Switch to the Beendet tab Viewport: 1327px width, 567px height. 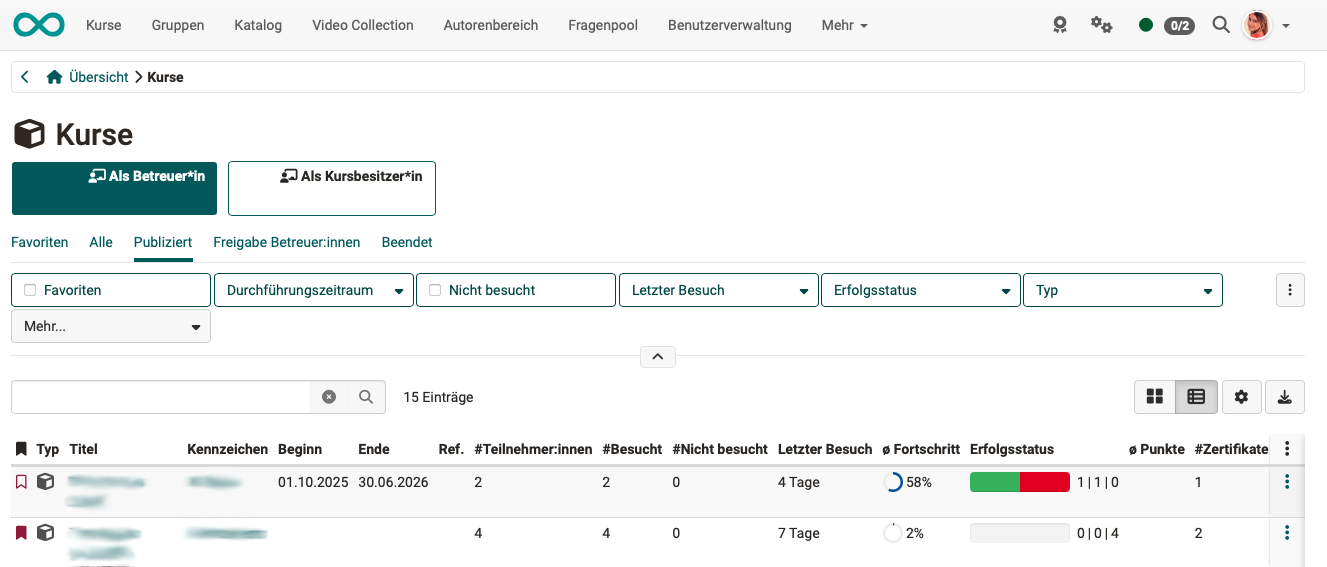[x=407, y=242]
